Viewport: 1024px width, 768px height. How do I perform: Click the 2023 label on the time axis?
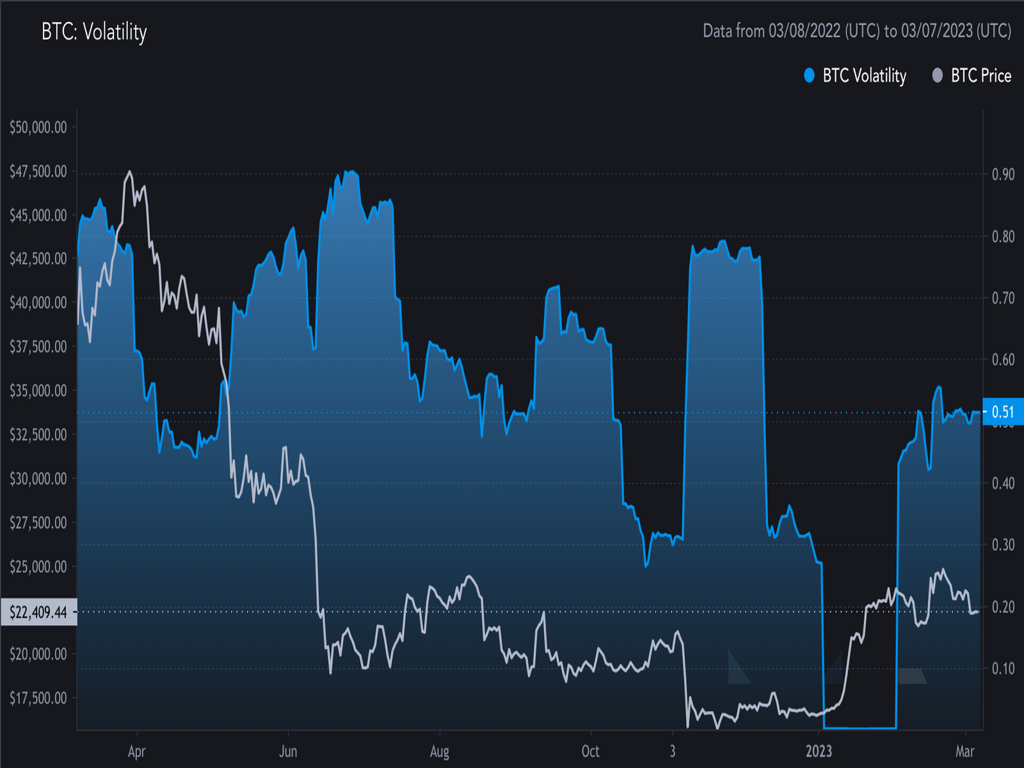coord(820,749)
